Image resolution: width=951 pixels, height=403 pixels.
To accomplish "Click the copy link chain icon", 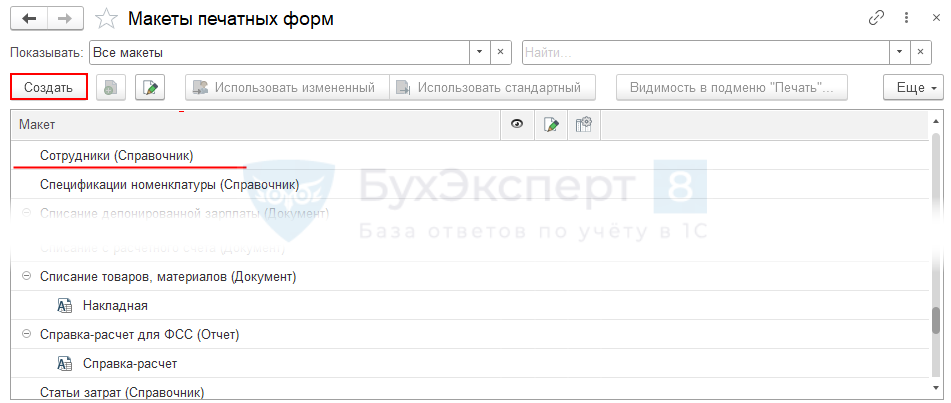I will (877, 18).
